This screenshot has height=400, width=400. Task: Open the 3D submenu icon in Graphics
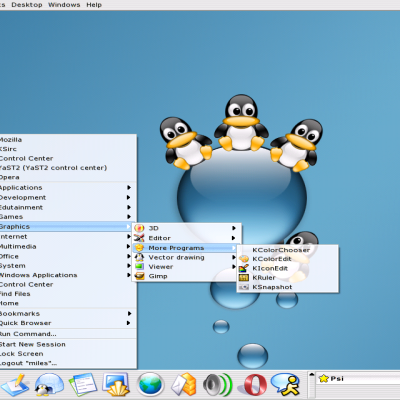(139, 228)
